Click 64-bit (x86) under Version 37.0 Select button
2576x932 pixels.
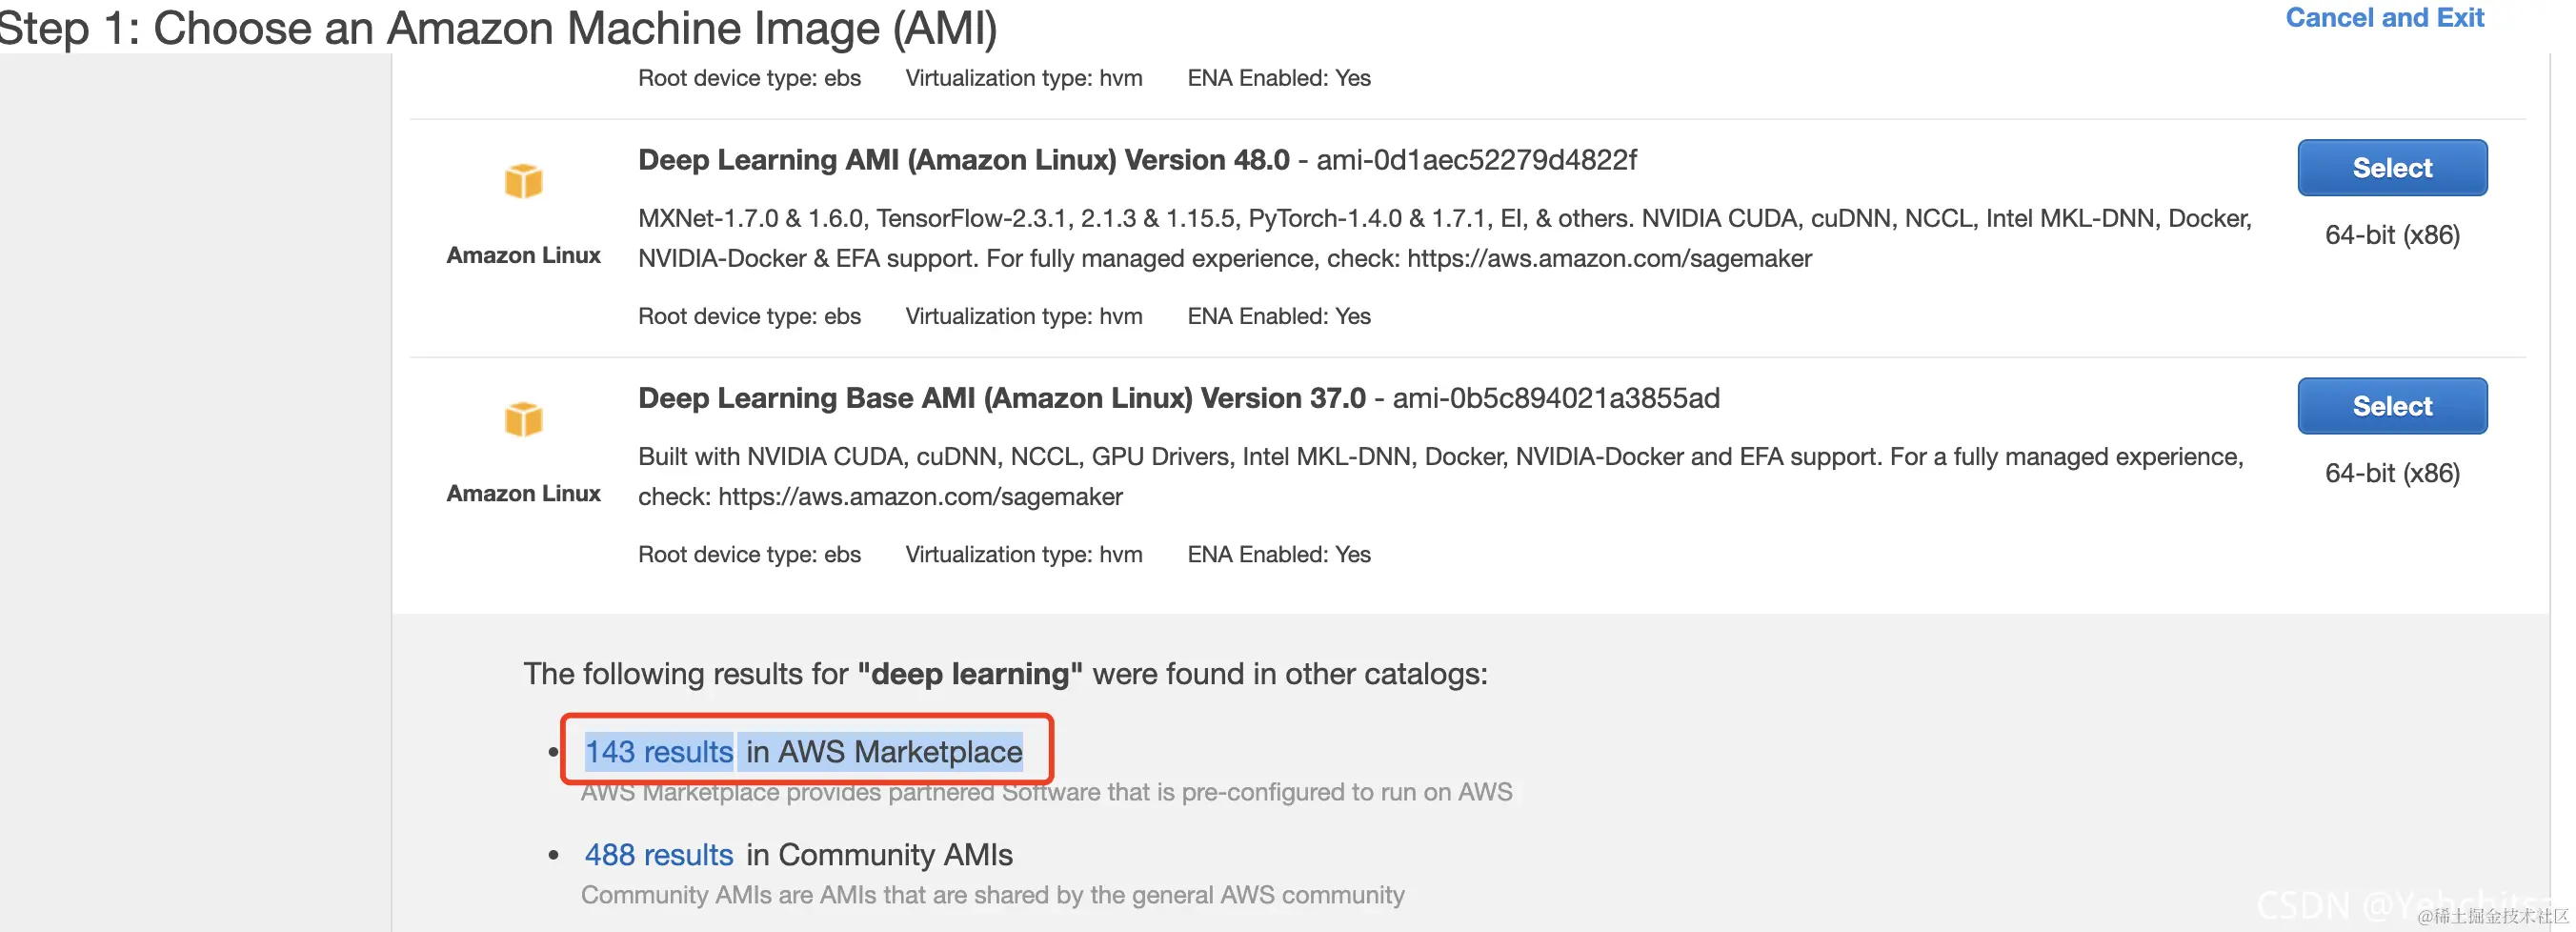2392,474
